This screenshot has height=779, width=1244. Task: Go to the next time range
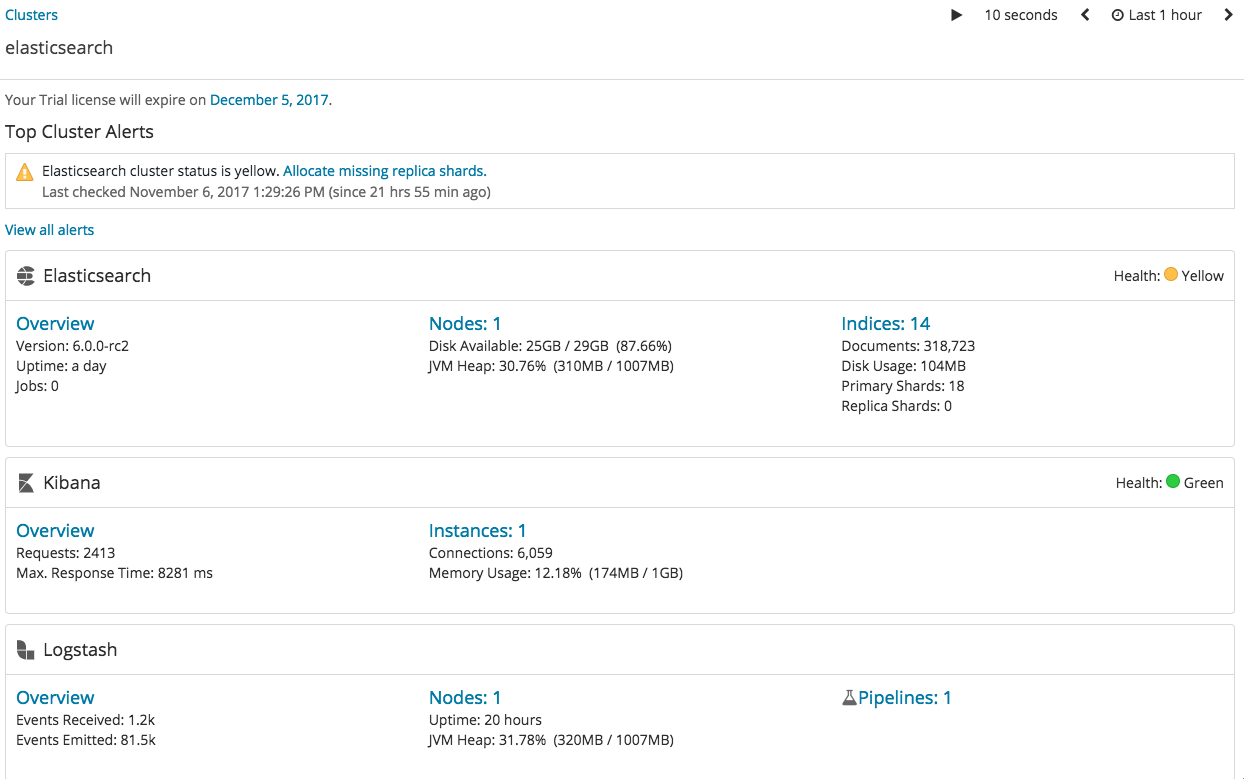[1229, 15]
